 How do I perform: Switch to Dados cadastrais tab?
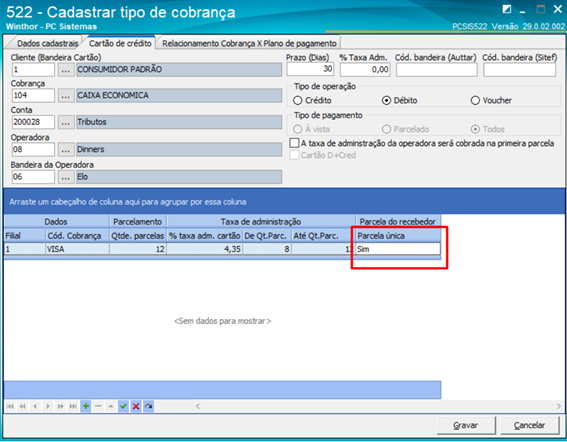point(47,44)
